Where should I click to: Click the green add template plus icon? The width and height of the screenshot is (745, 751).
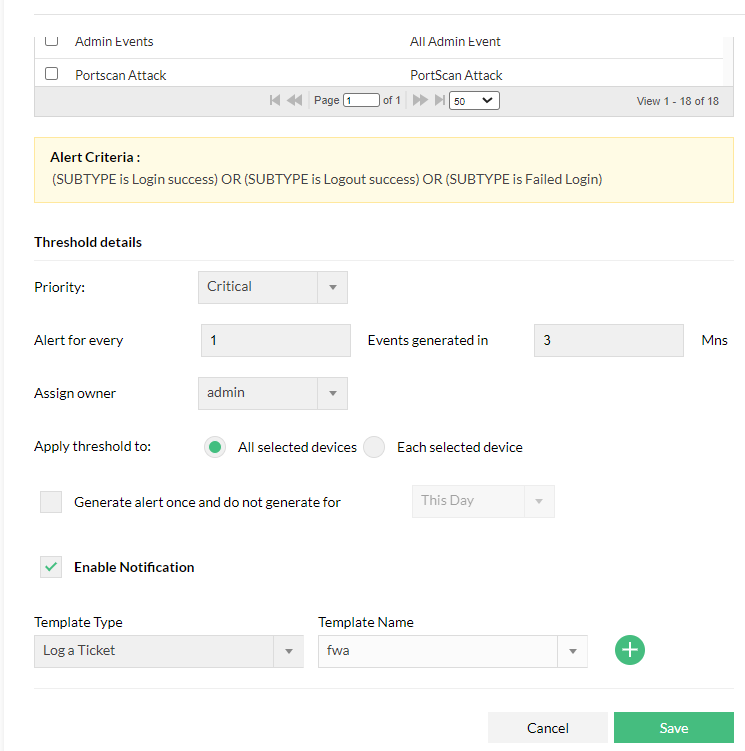[630, 650]
